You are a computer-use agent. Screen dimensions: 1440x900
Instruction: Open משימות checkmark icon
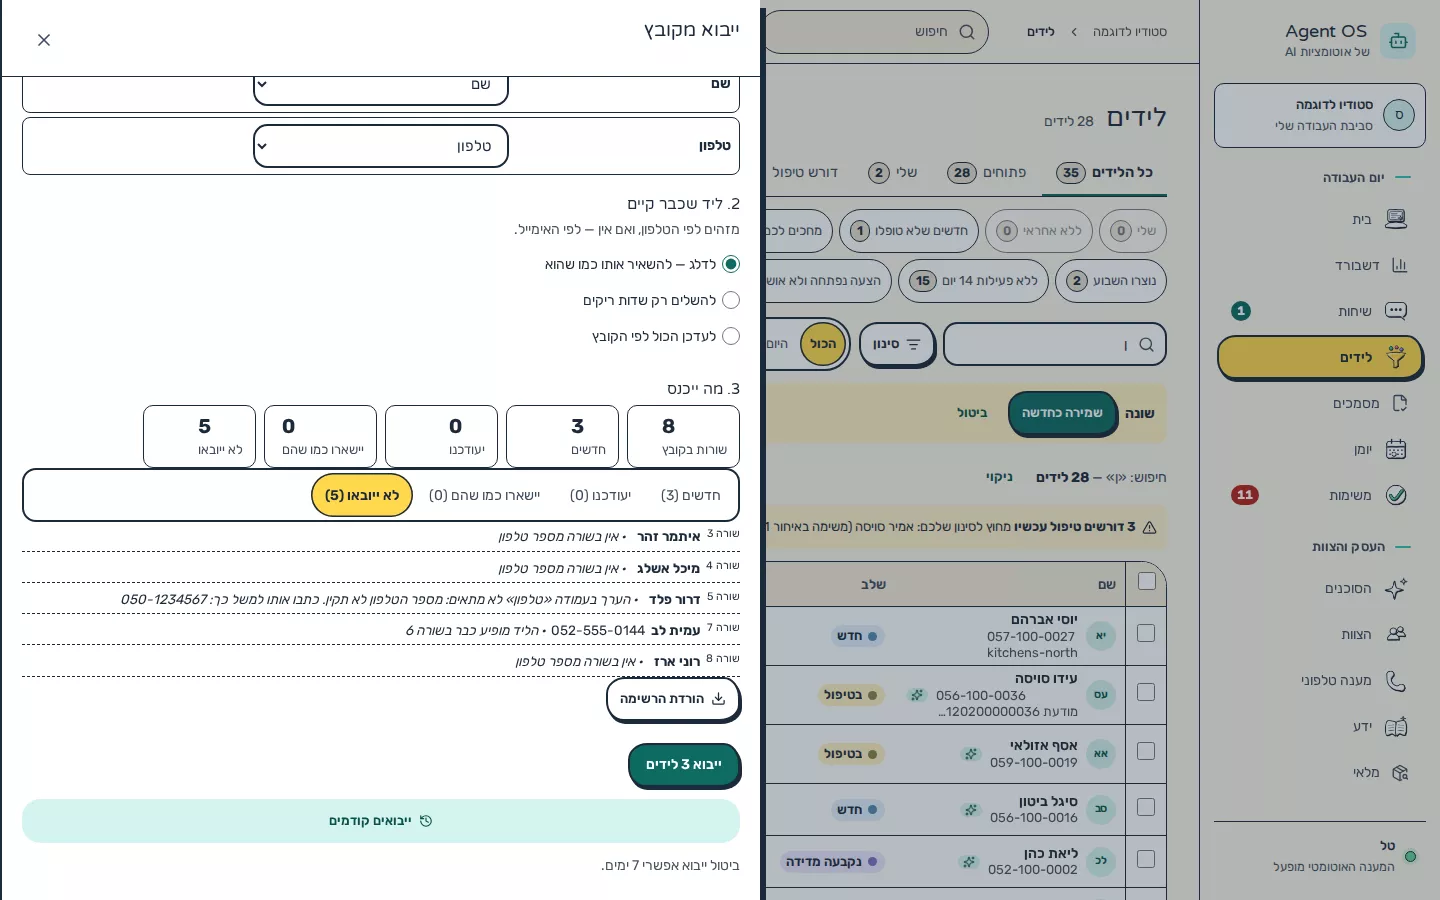tap(1396, 495)
